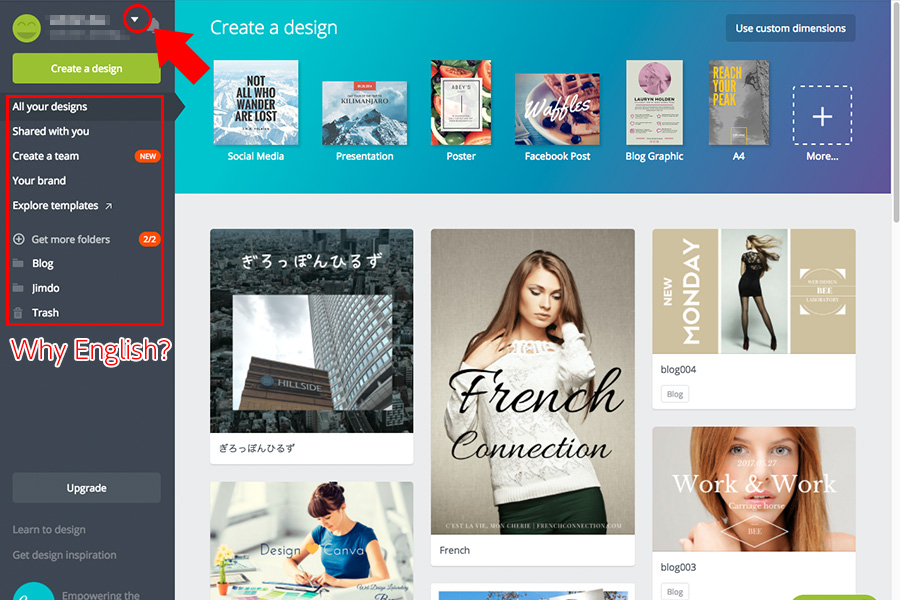Screen dimensions: 900x600
Task: Click the green smiley profile avatar
Action: point(26,28)
